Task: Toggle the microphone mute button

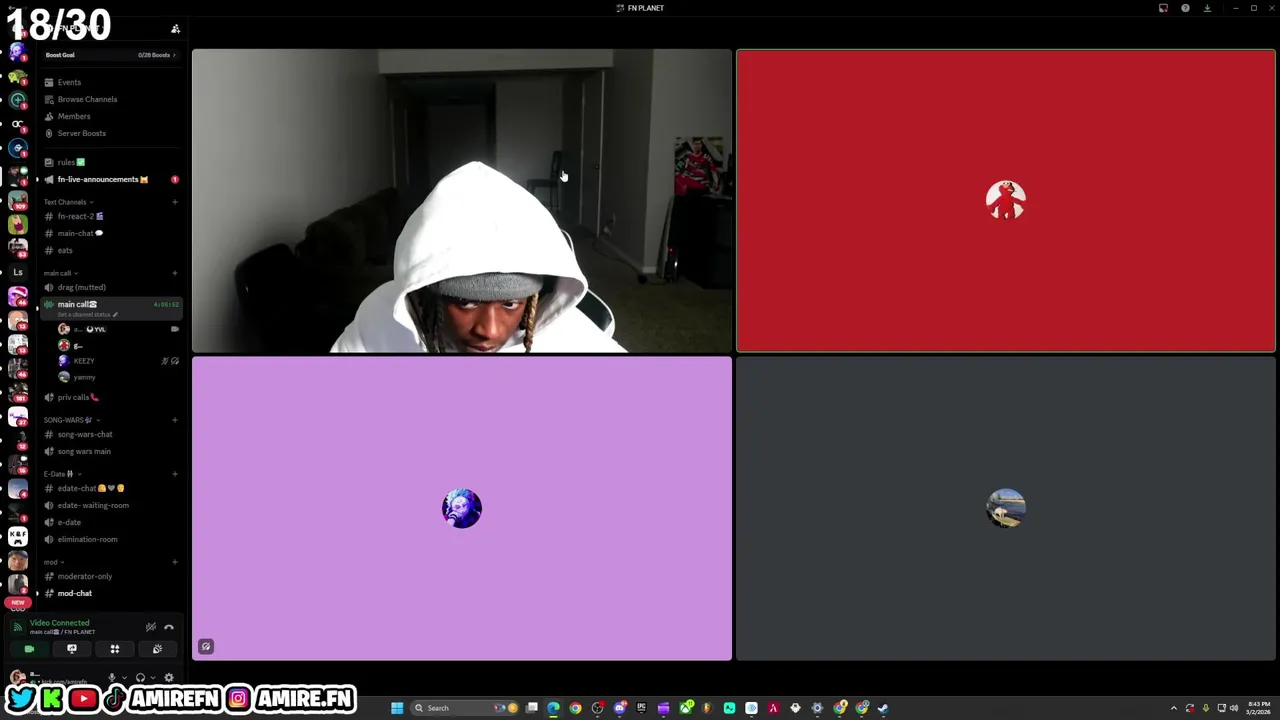Action: tap(112, 678)
